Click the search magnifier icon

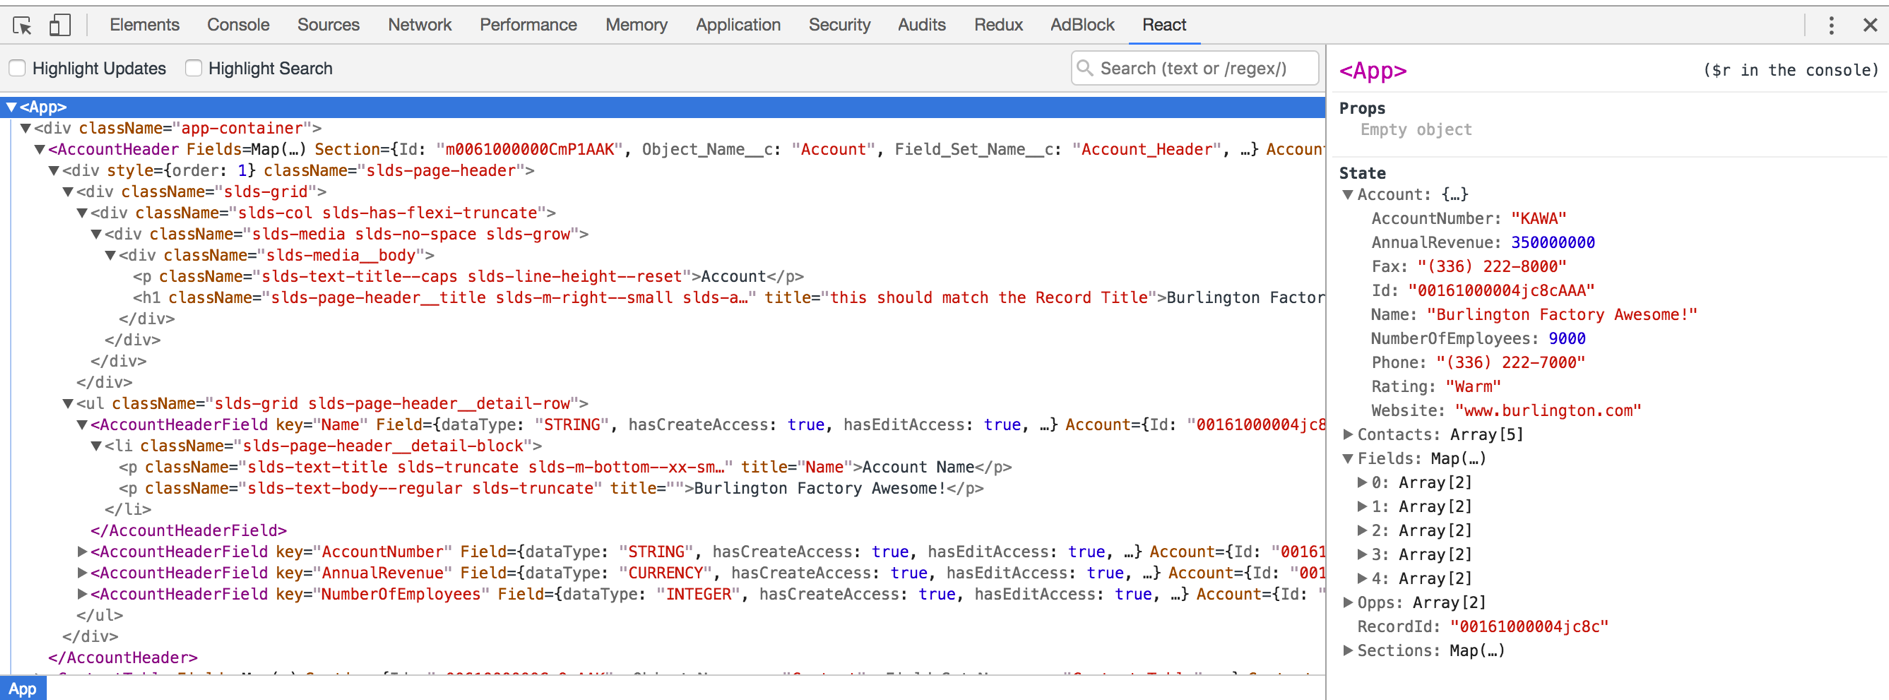tap(1085, 68)
